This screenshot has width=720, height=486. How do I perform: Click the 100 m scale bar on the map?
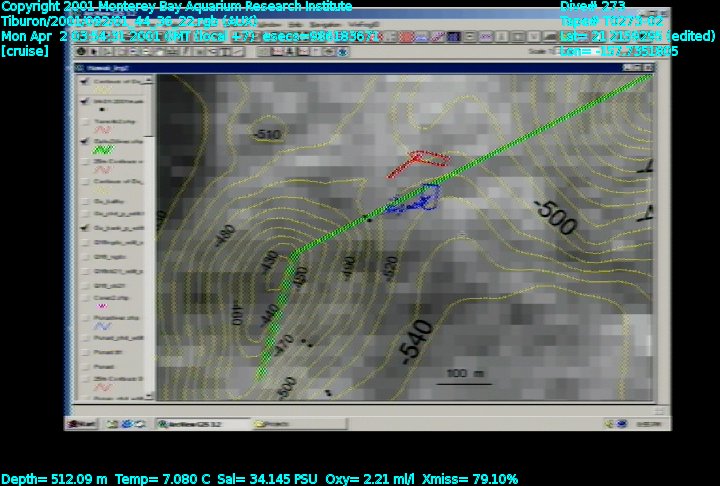(x=462, y=378)
